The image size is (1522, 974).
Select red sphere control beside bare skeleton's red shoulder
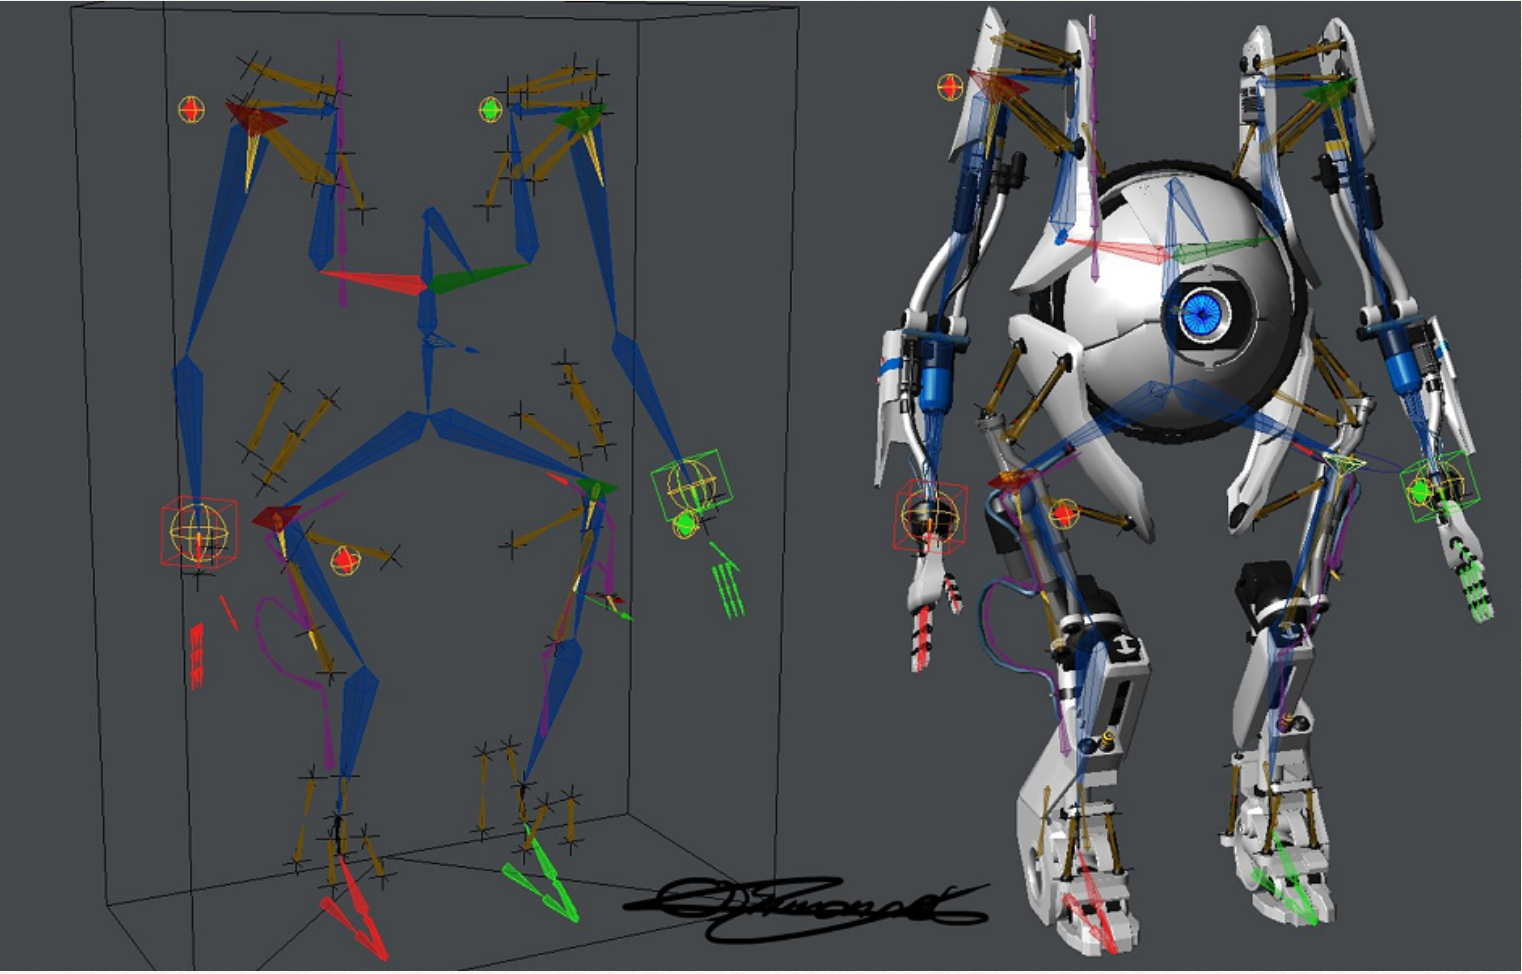coord(191,109)
